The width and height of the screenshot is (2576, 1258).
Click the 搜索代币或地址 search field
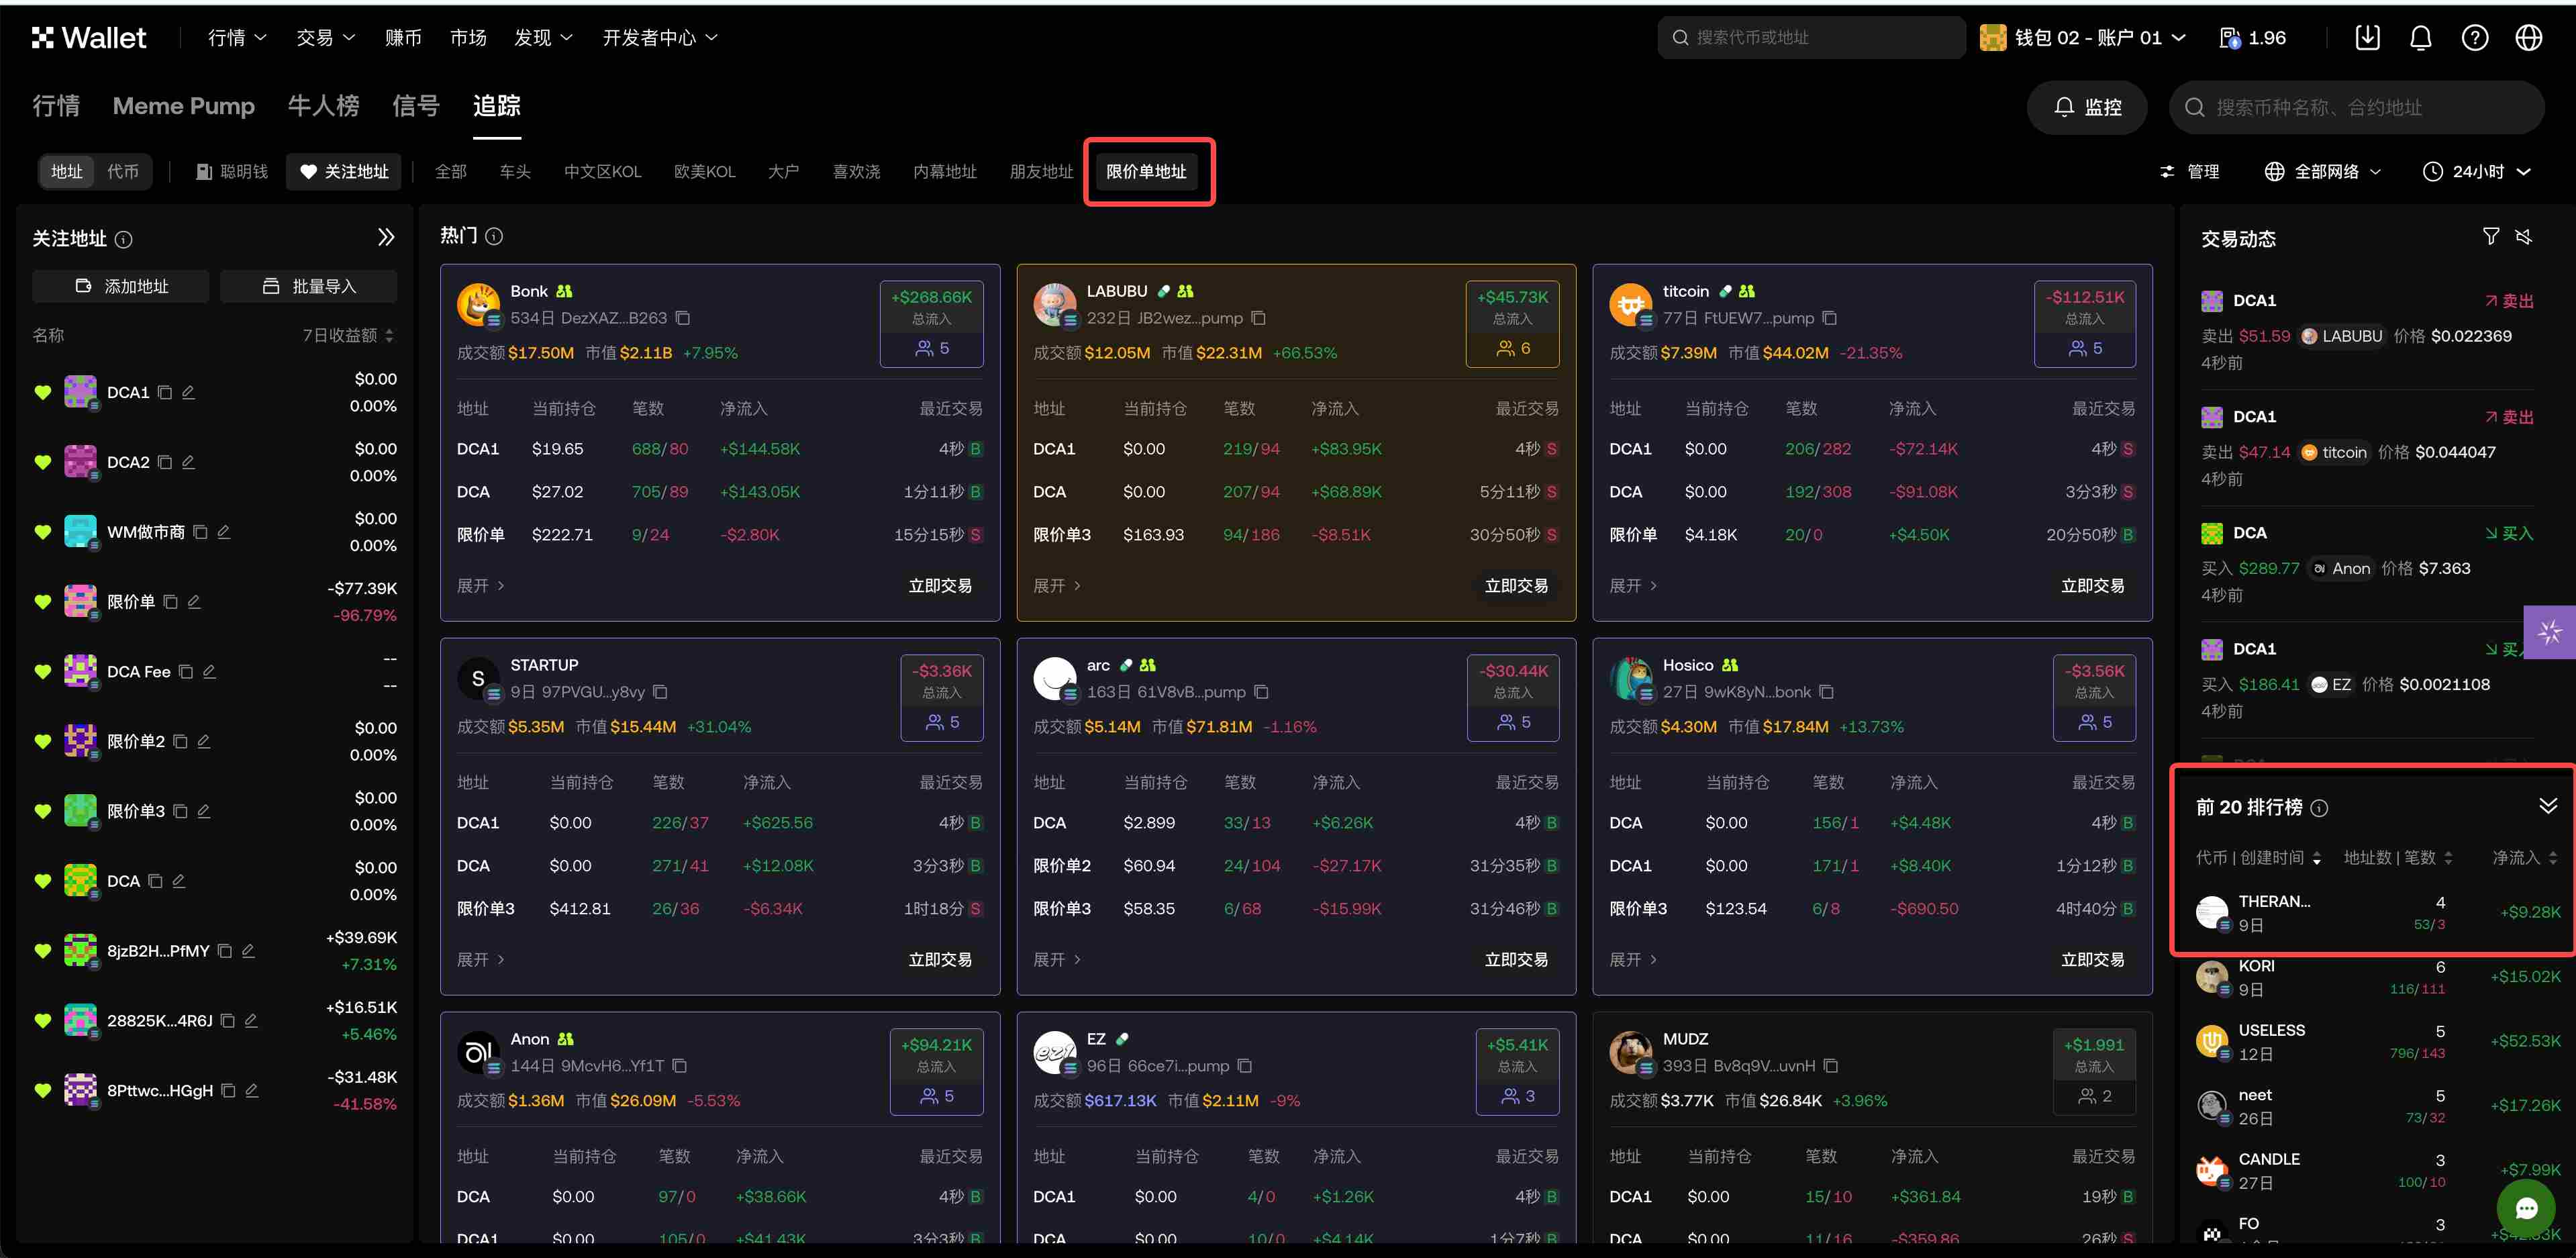pyautogui.click(x=1810, y=37)
